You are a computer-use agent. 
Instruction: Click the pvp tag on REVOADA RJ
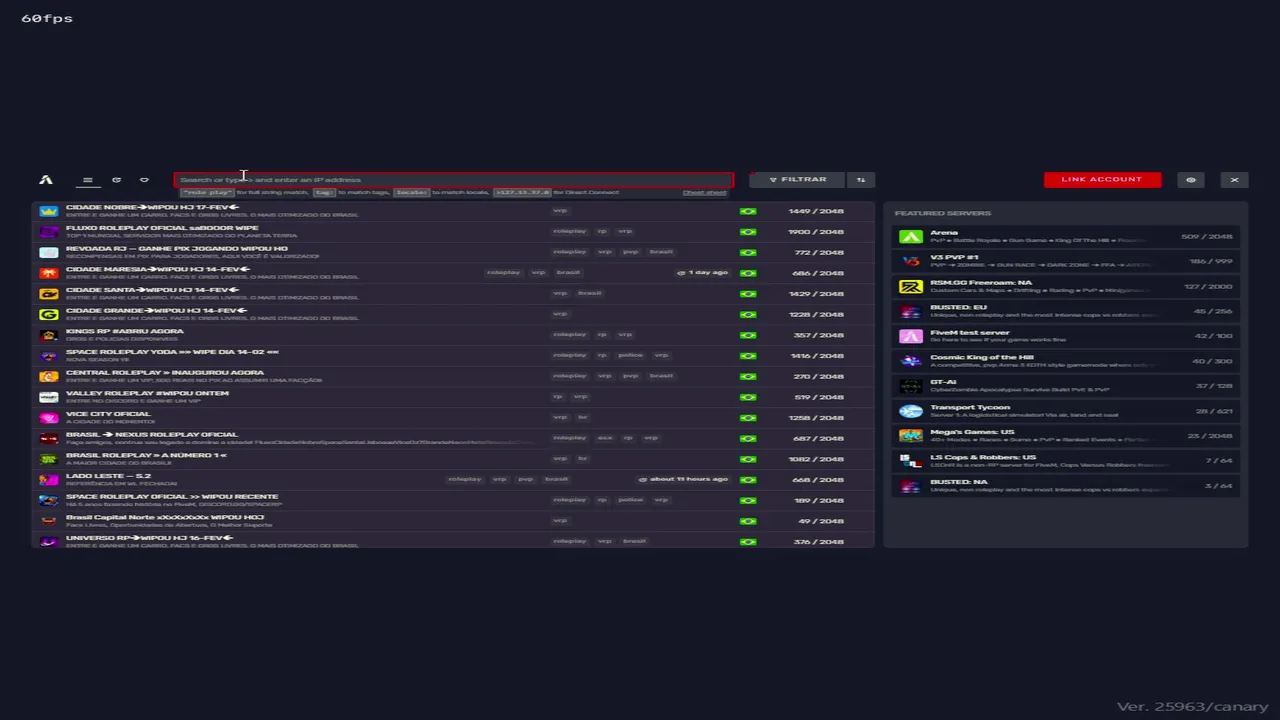click(630, 252)
